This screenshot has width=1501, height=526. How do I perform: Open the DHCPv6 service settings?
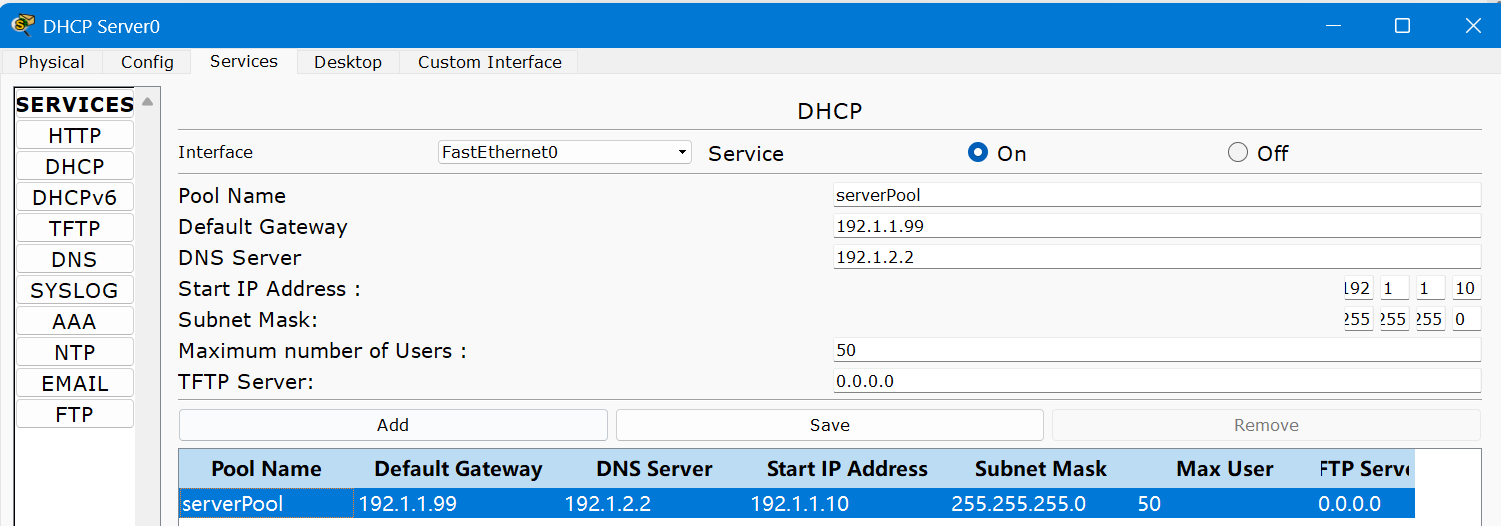point(74,197)
